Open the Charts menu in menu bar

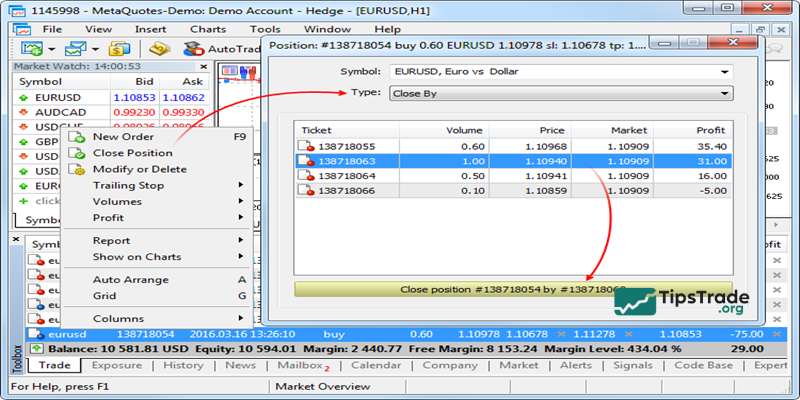tap(207, 29)
